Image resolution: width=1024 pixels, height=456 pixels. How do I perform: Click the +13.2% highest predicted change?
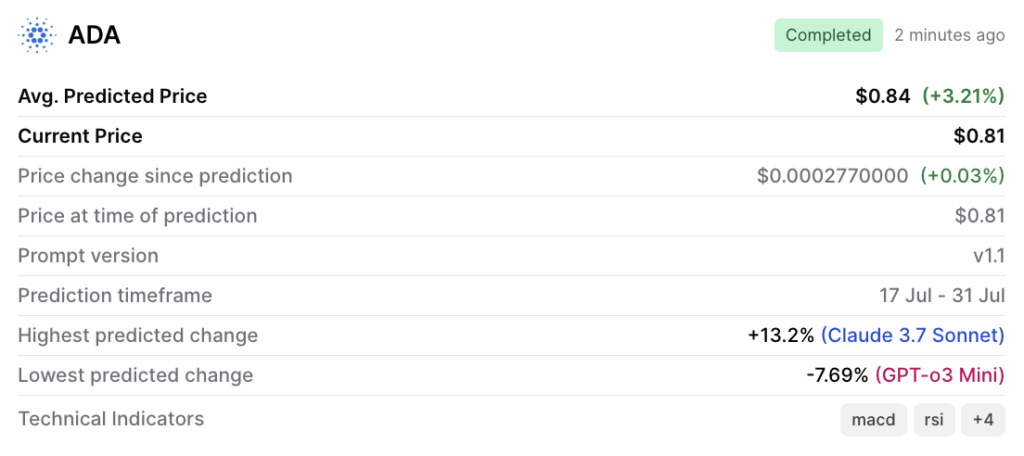pyautogui.click(x=780, y=336)
